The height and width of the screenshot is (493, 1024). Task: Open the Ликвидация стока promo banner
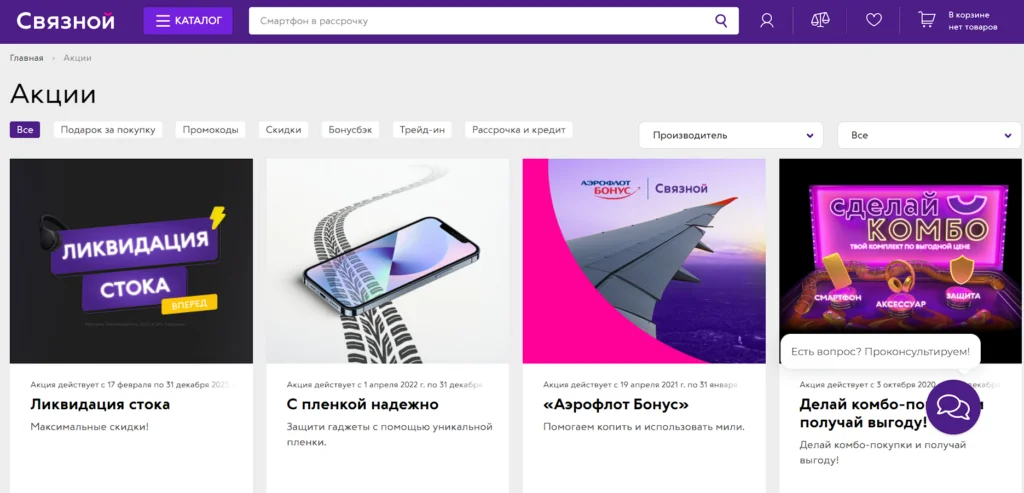pos(131,261)
